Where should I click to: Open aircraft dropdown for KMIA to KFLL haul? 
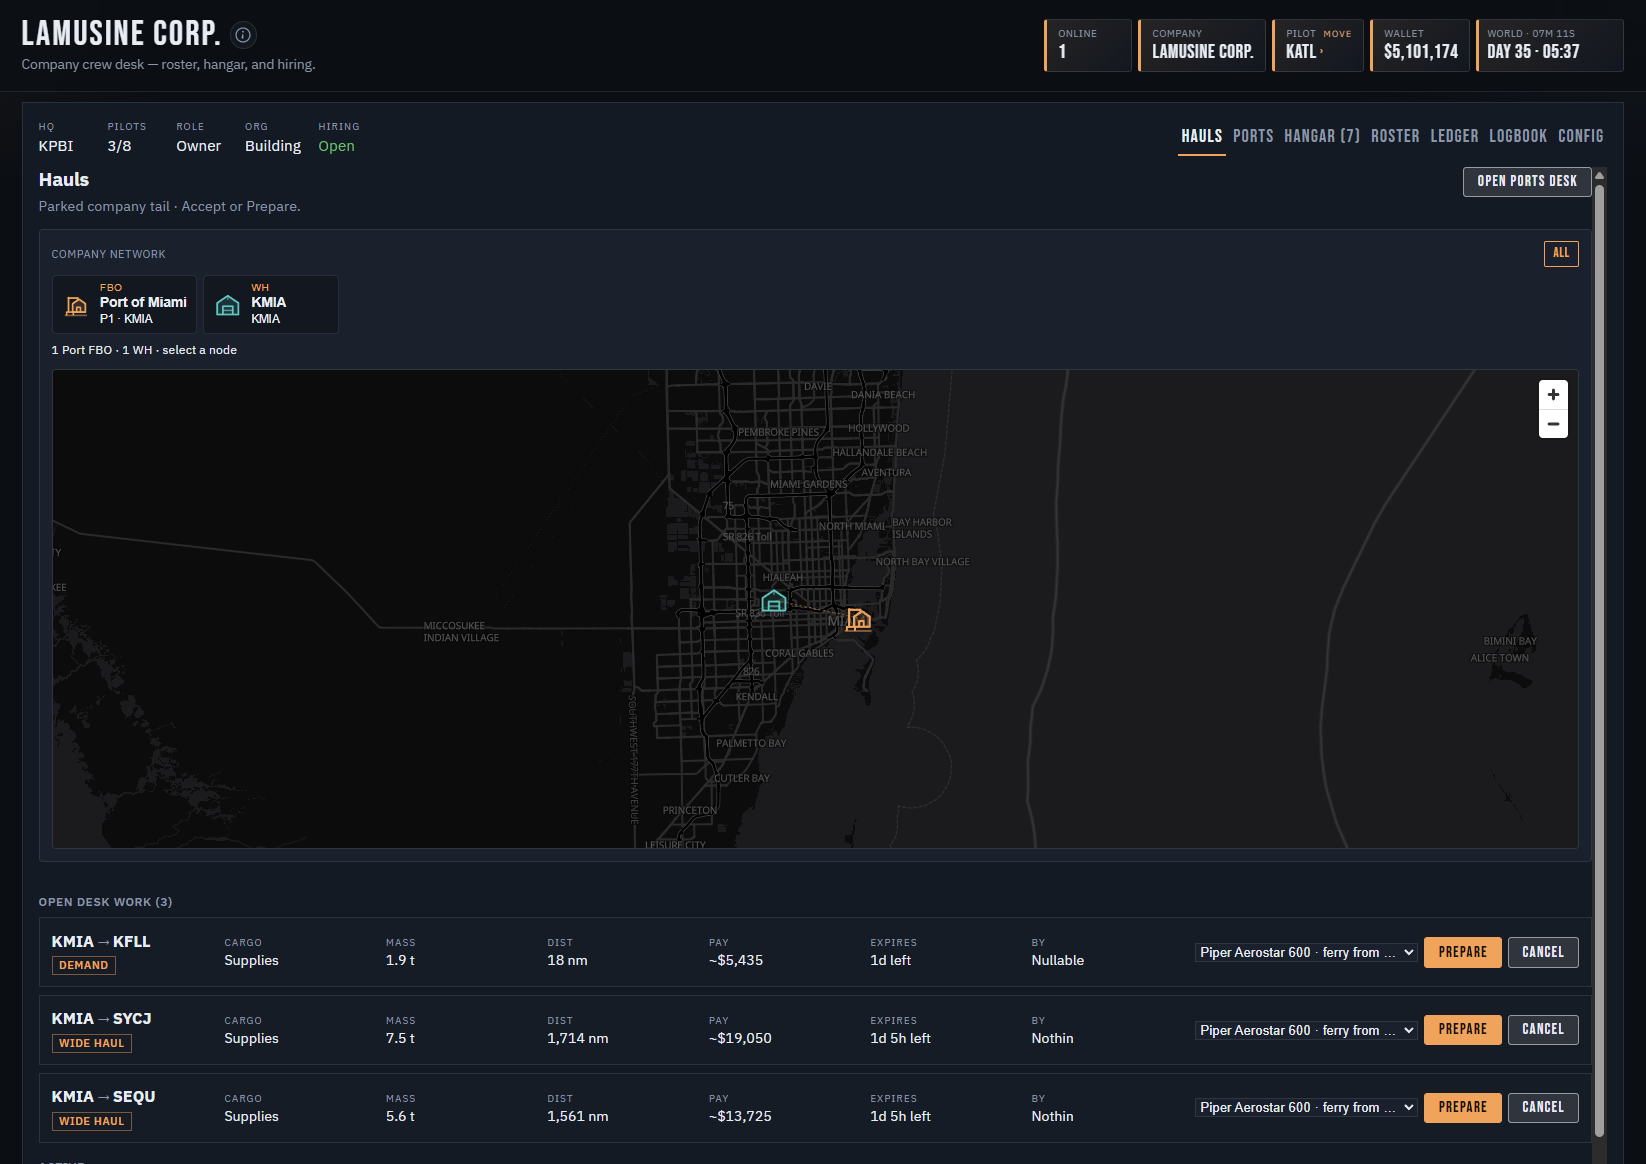[x=1306, y=952]
